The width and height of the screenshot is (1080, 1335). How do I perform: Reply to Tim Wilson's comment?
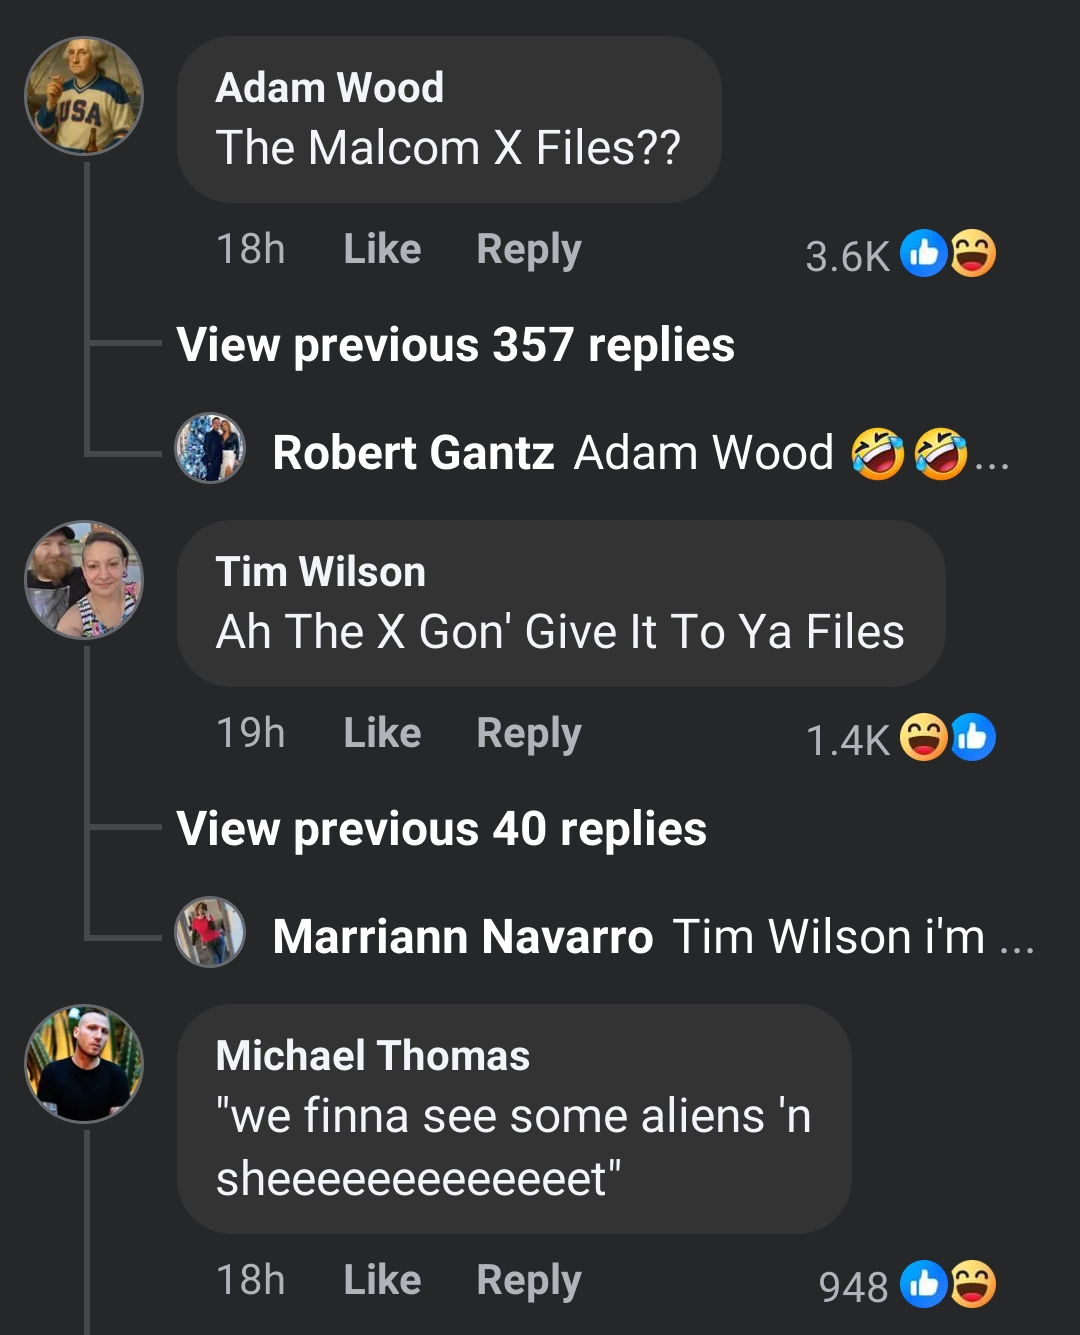529,734
